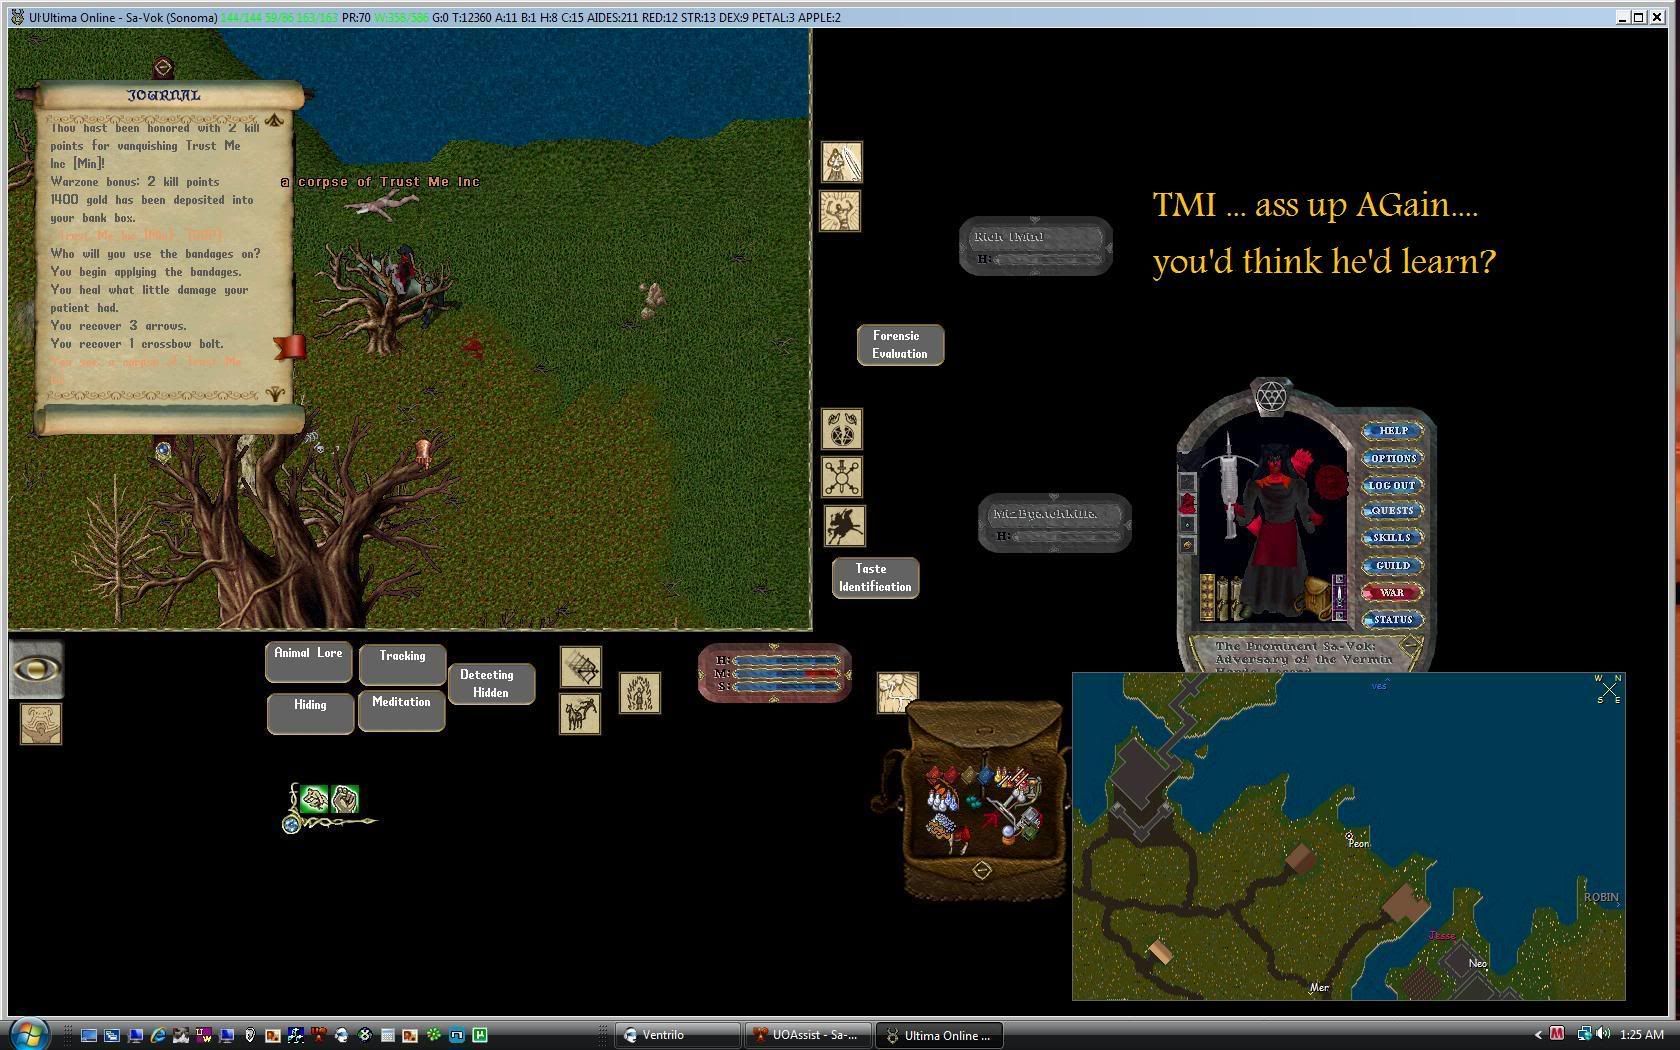The width and height of the screenshot is (1680, 1050).
Task: Click the stone face icon below the eye
Action: (41, 724)
